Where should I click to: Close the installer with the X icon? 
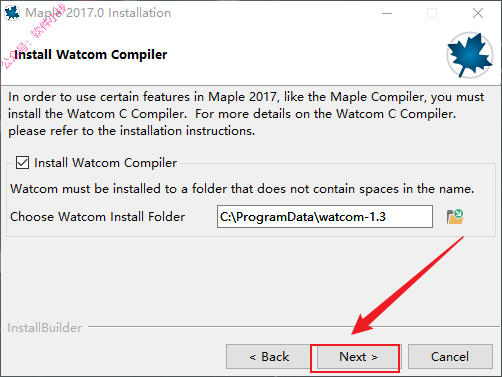click(x=478, y=13)
